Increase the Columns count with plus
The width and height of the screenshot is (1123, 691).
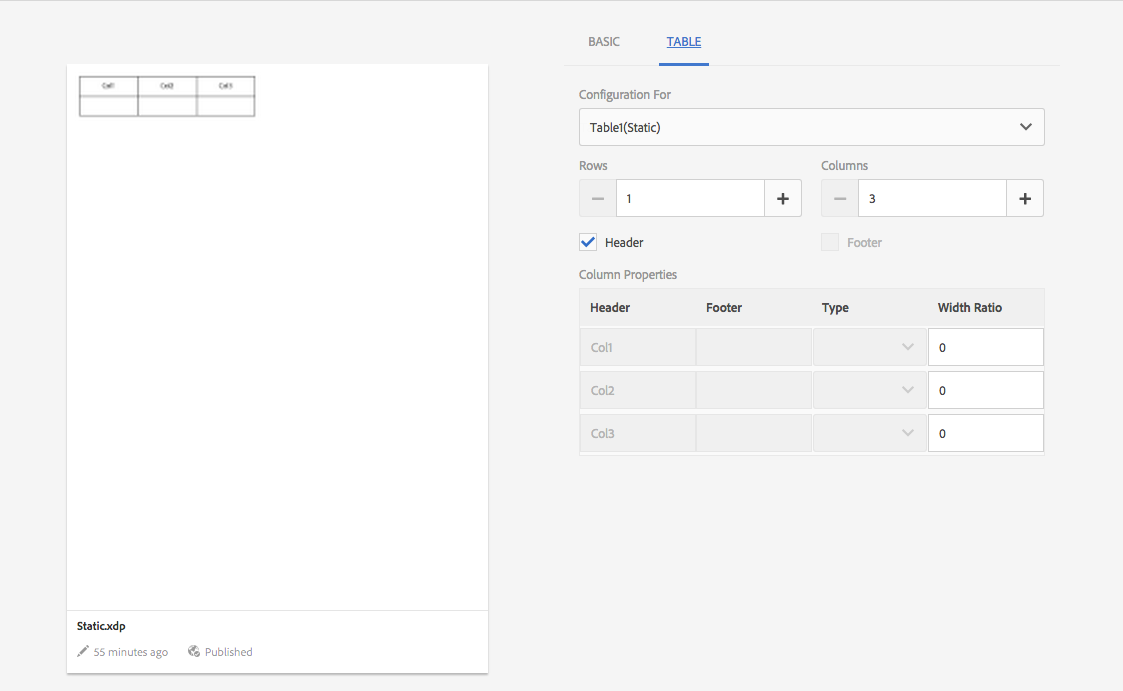click(x=1025, y=199)
